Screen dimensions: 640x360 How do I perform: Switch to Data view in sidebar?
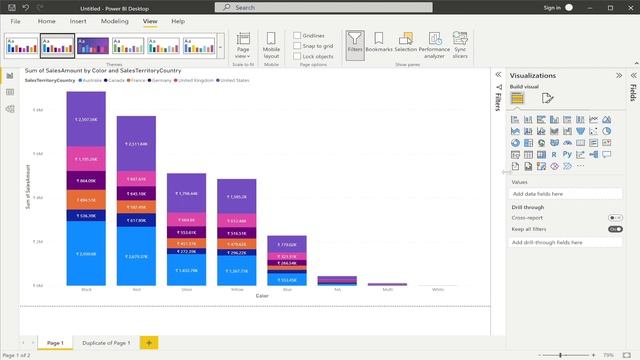tap(10, 92)
